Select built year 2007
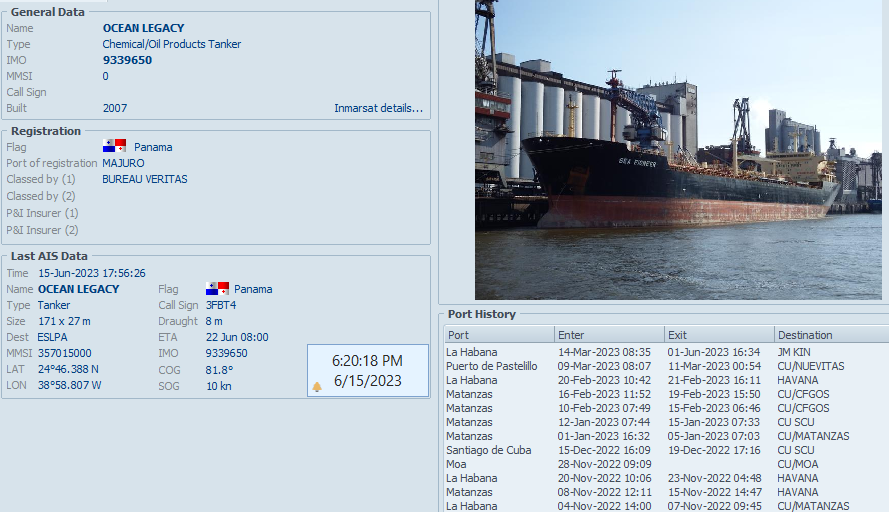Image resolution: width=889 pixels, height=512 pixels. click(x=115, y=108)
